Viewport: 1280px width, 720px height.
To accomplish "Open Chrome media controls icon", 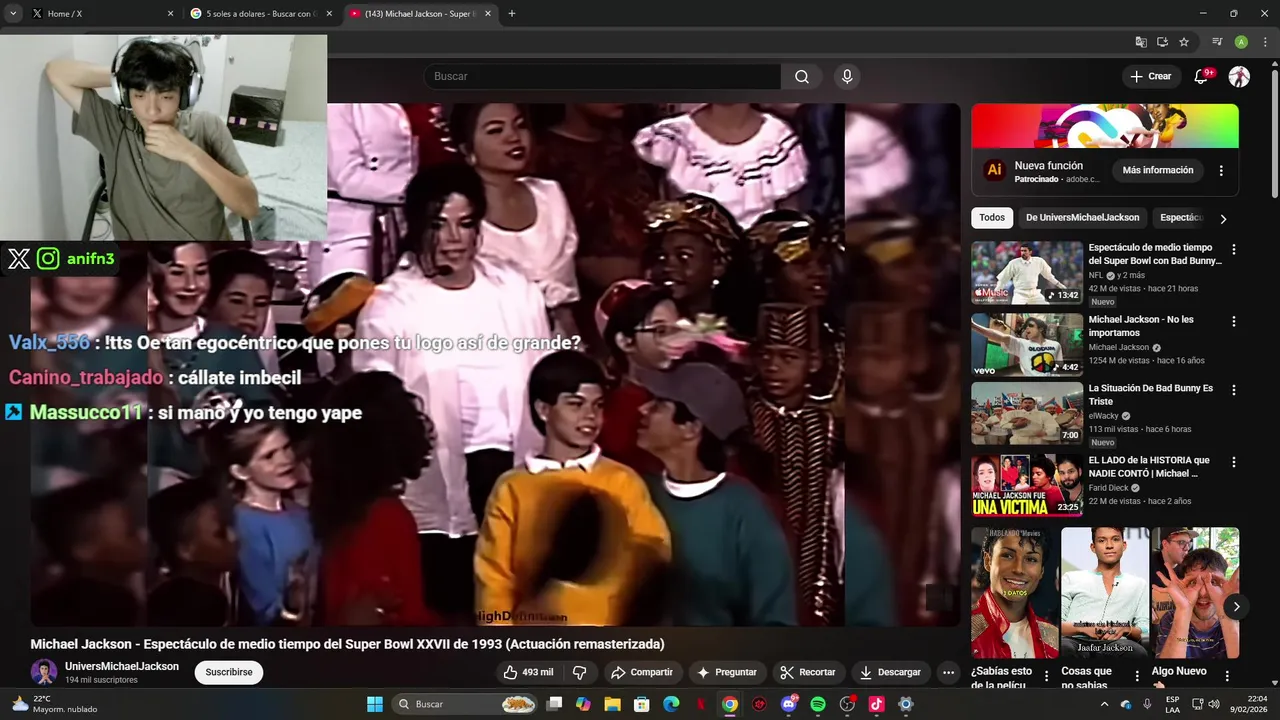I will [x=1217, y=42].
